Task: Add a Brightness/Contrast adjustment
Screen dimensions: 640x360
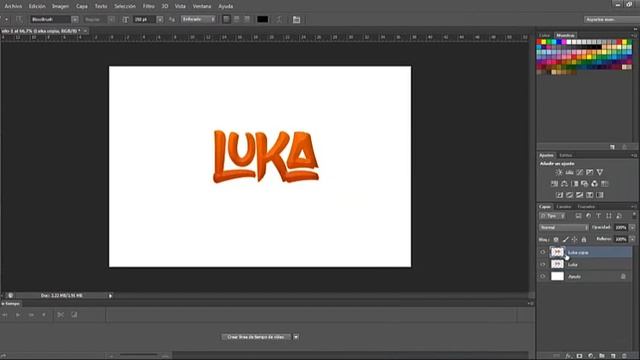Action: tap(559, 172)
